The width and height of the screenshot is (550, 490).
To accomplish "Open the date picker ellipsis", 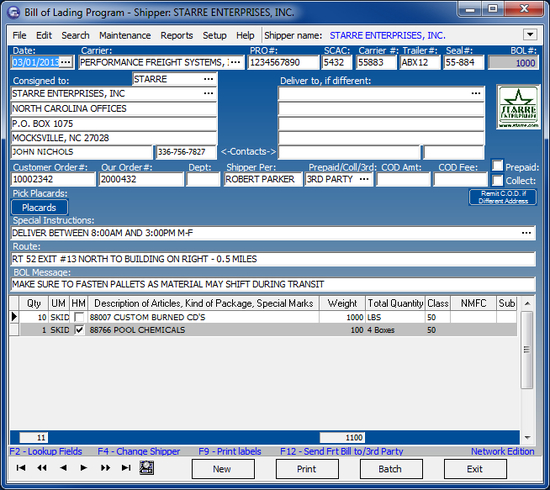I will click(x=66, y=62).
